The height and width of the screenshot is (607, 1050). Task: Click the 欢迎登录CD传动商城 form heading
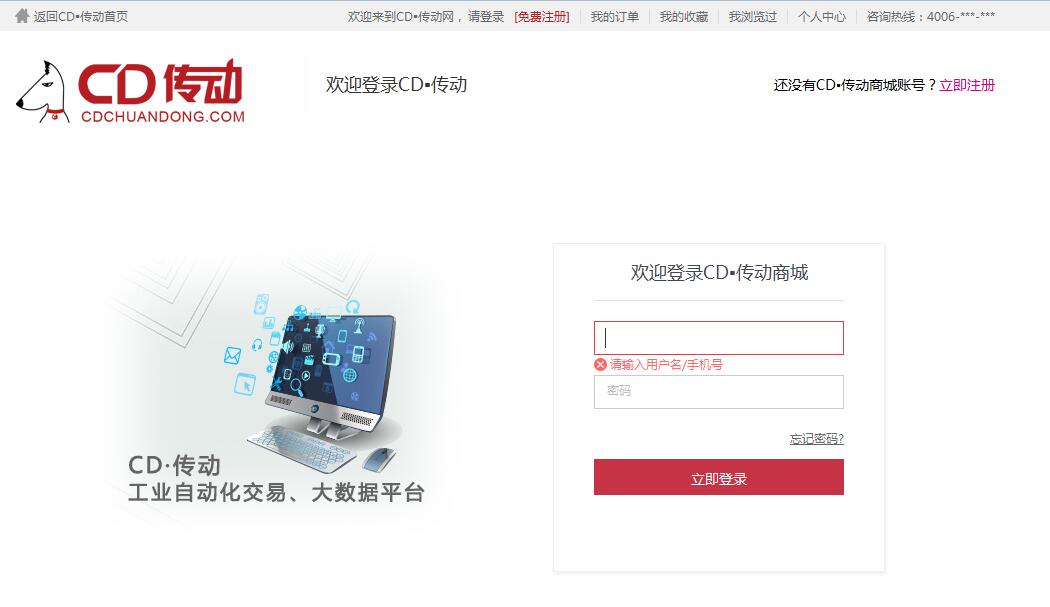[719, 273]
